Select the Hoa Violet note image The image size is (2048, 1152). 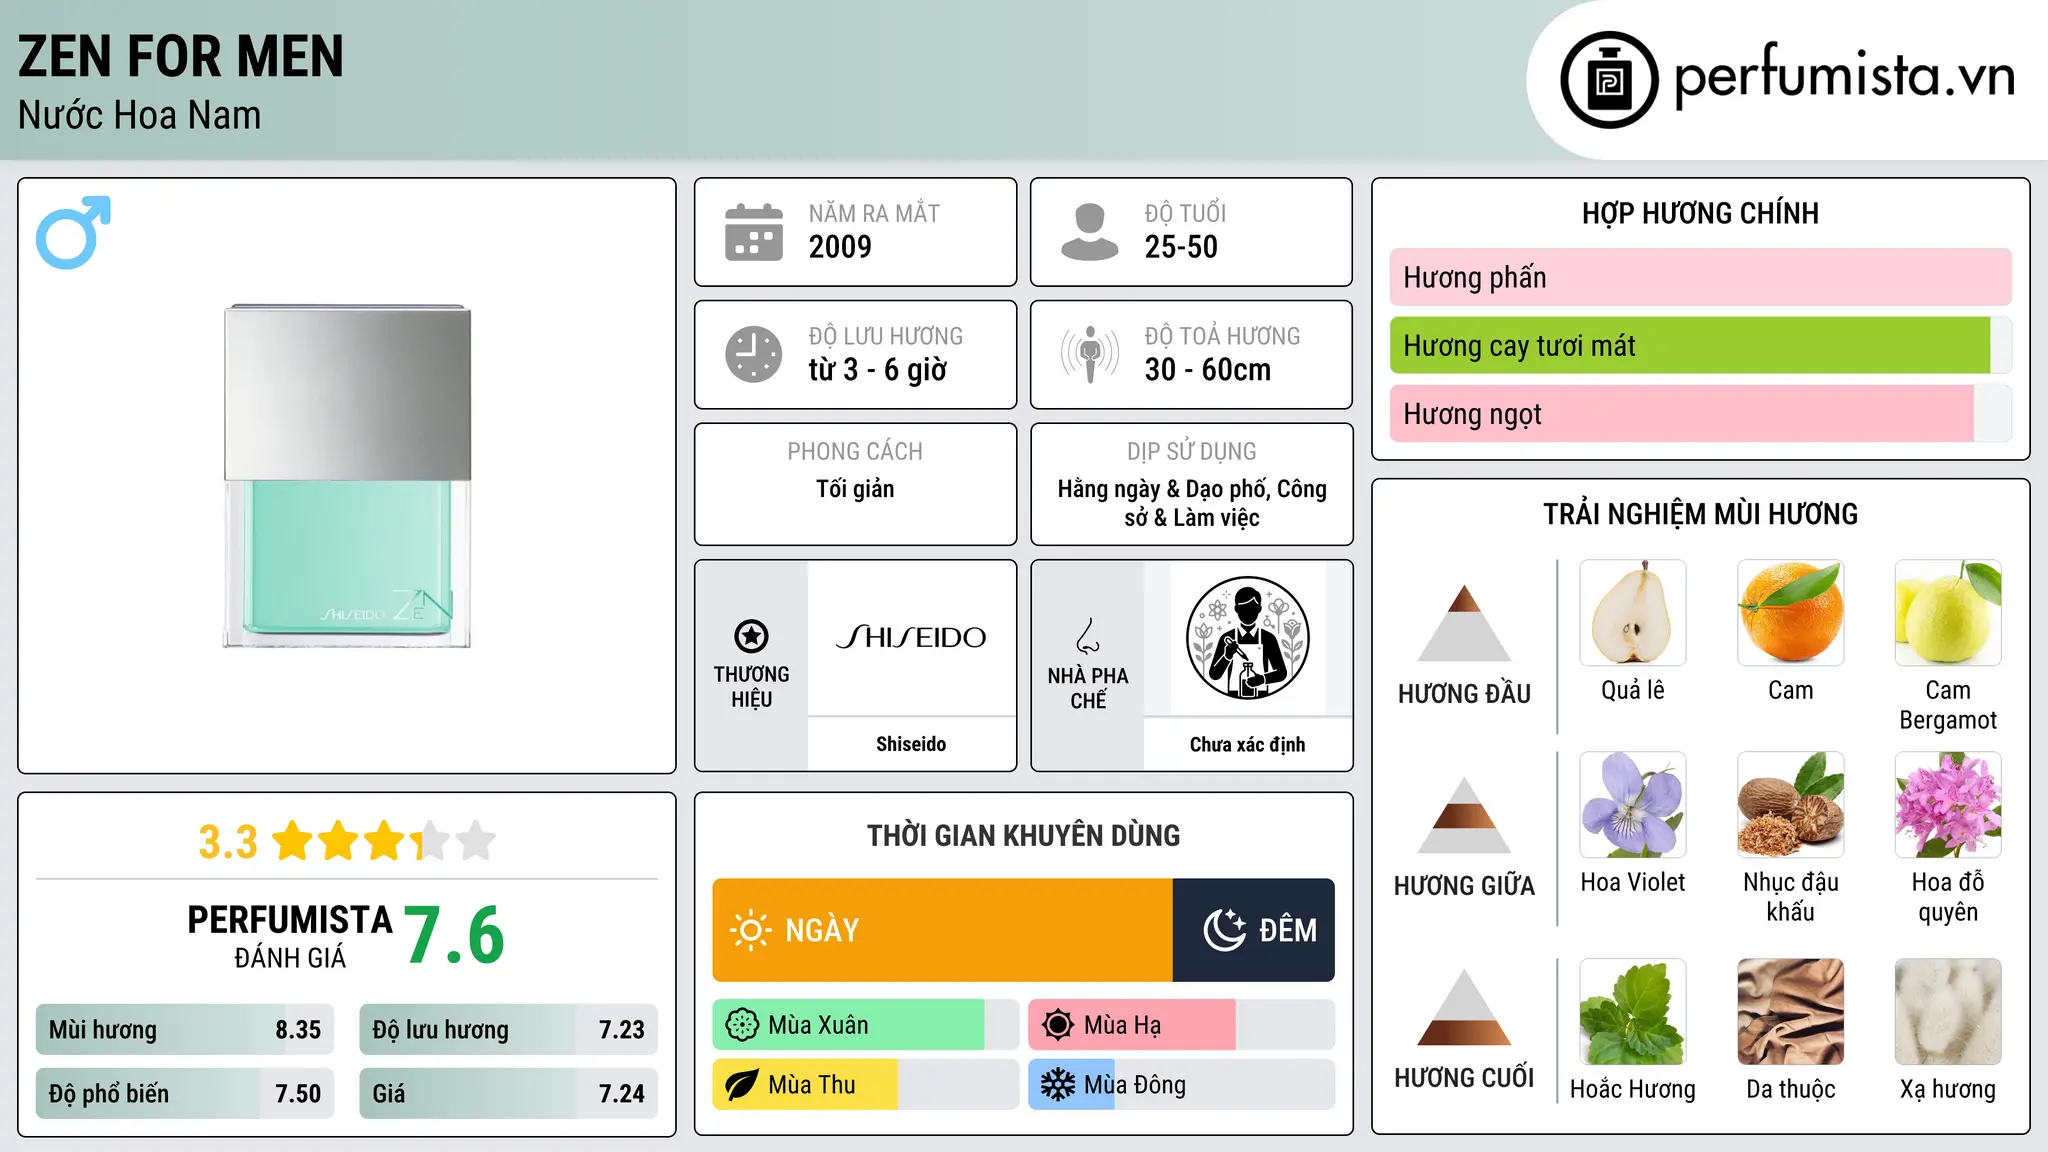coord(1633,805)
